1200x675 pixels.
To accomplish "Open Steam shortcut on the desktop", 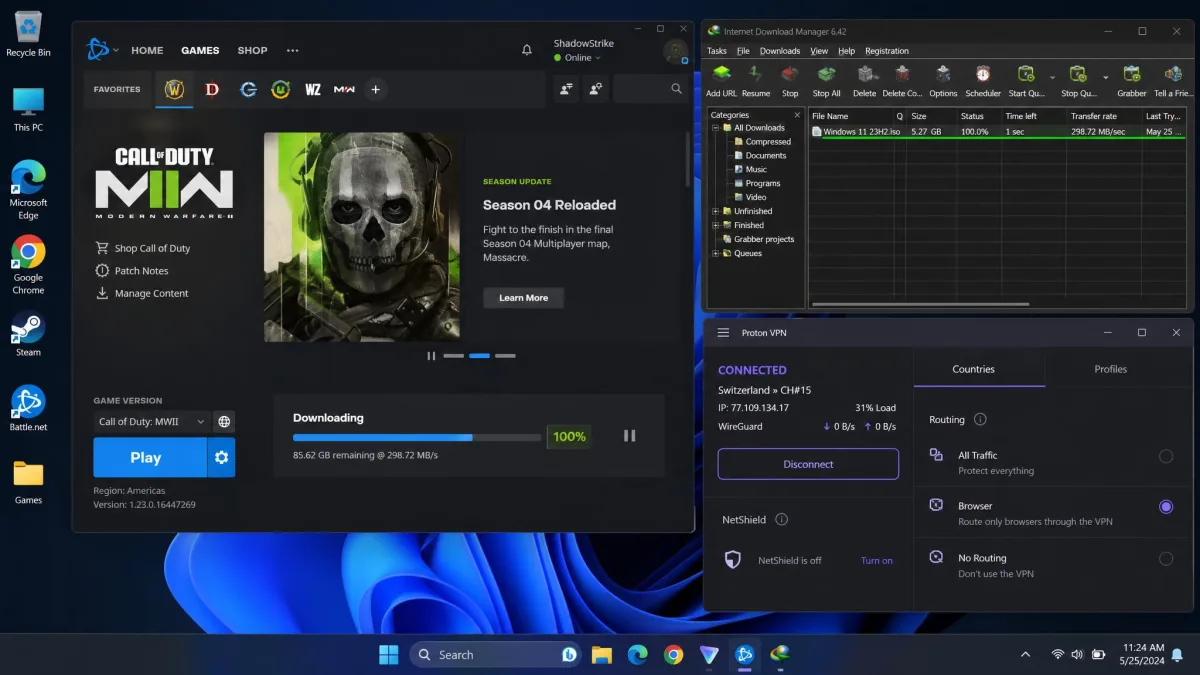I will tap(28, 335).
